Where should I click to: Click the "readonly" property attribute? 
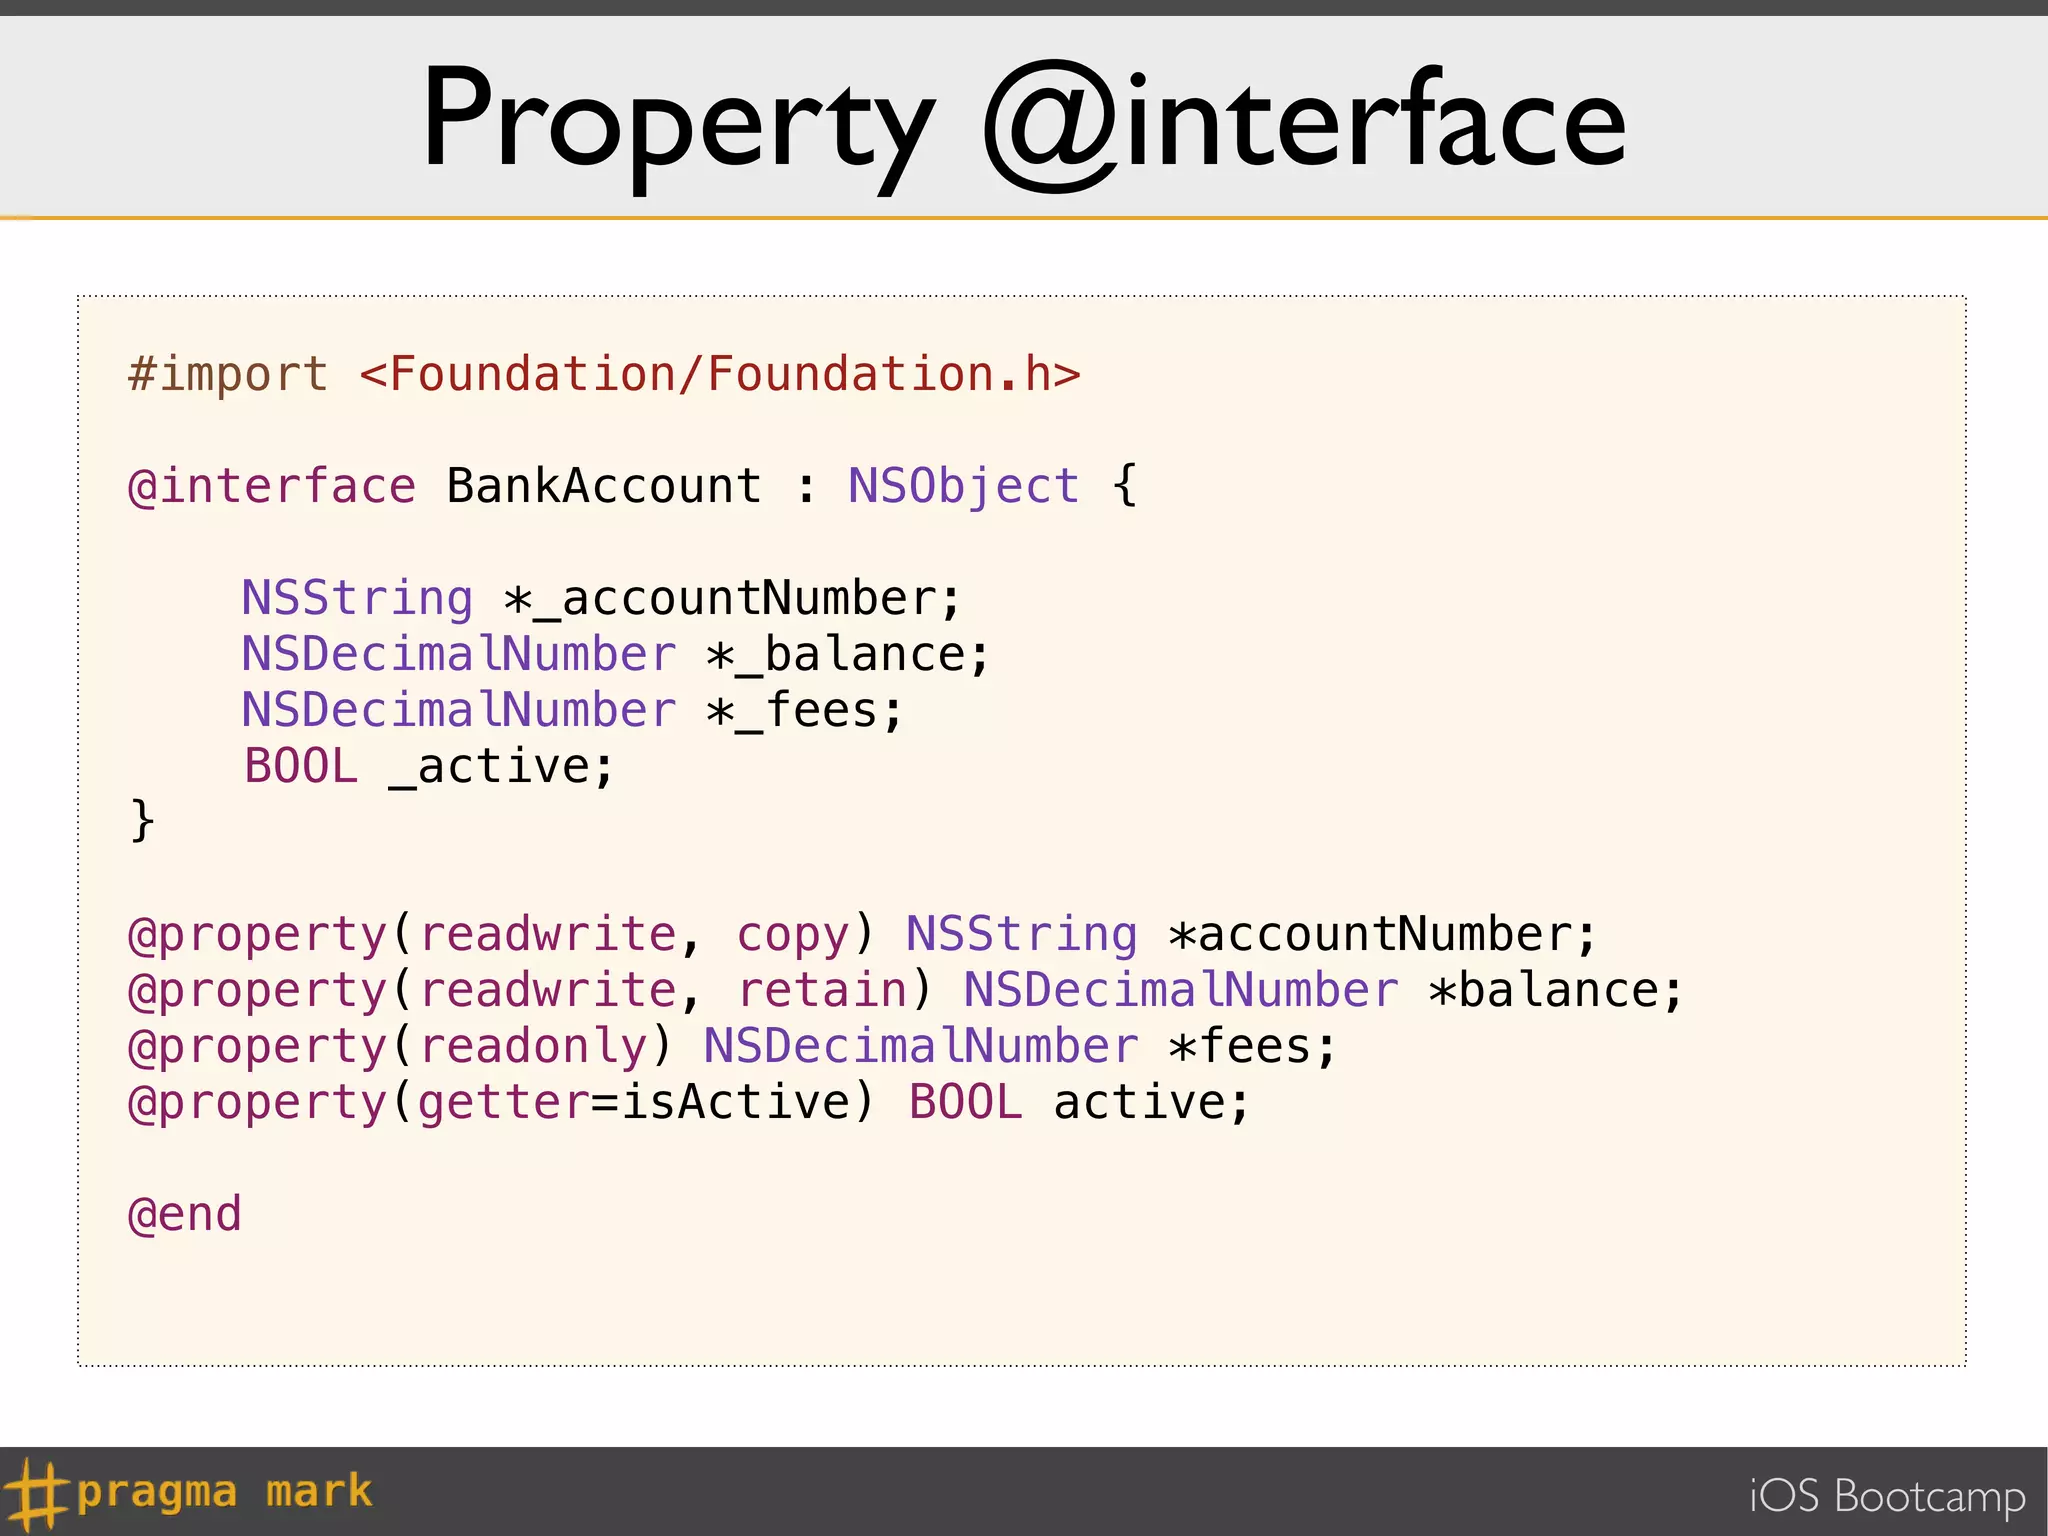coord(534,1049)
